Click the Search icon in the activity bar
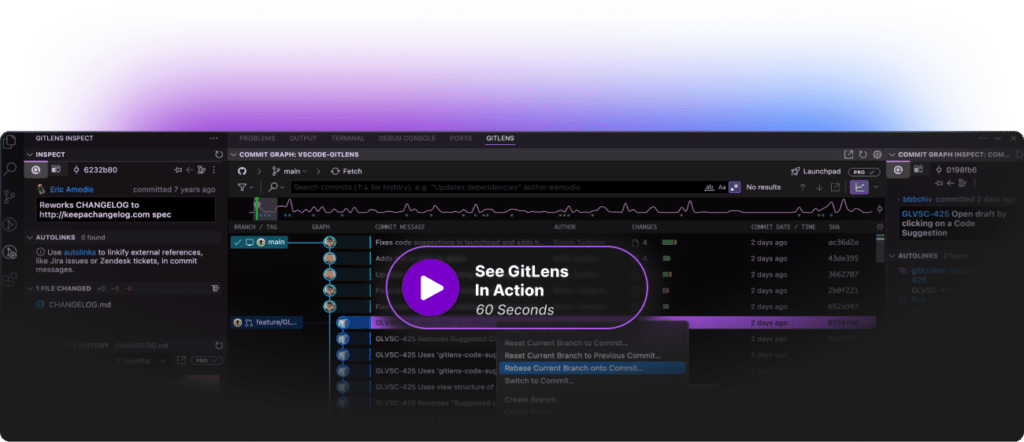 click(10, 169)
